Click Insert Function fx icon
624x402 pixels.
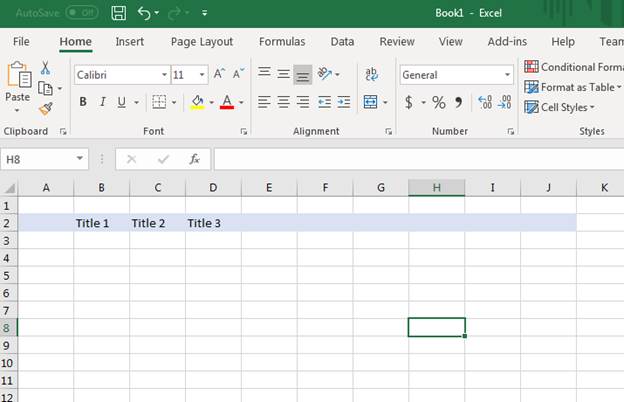194,160
